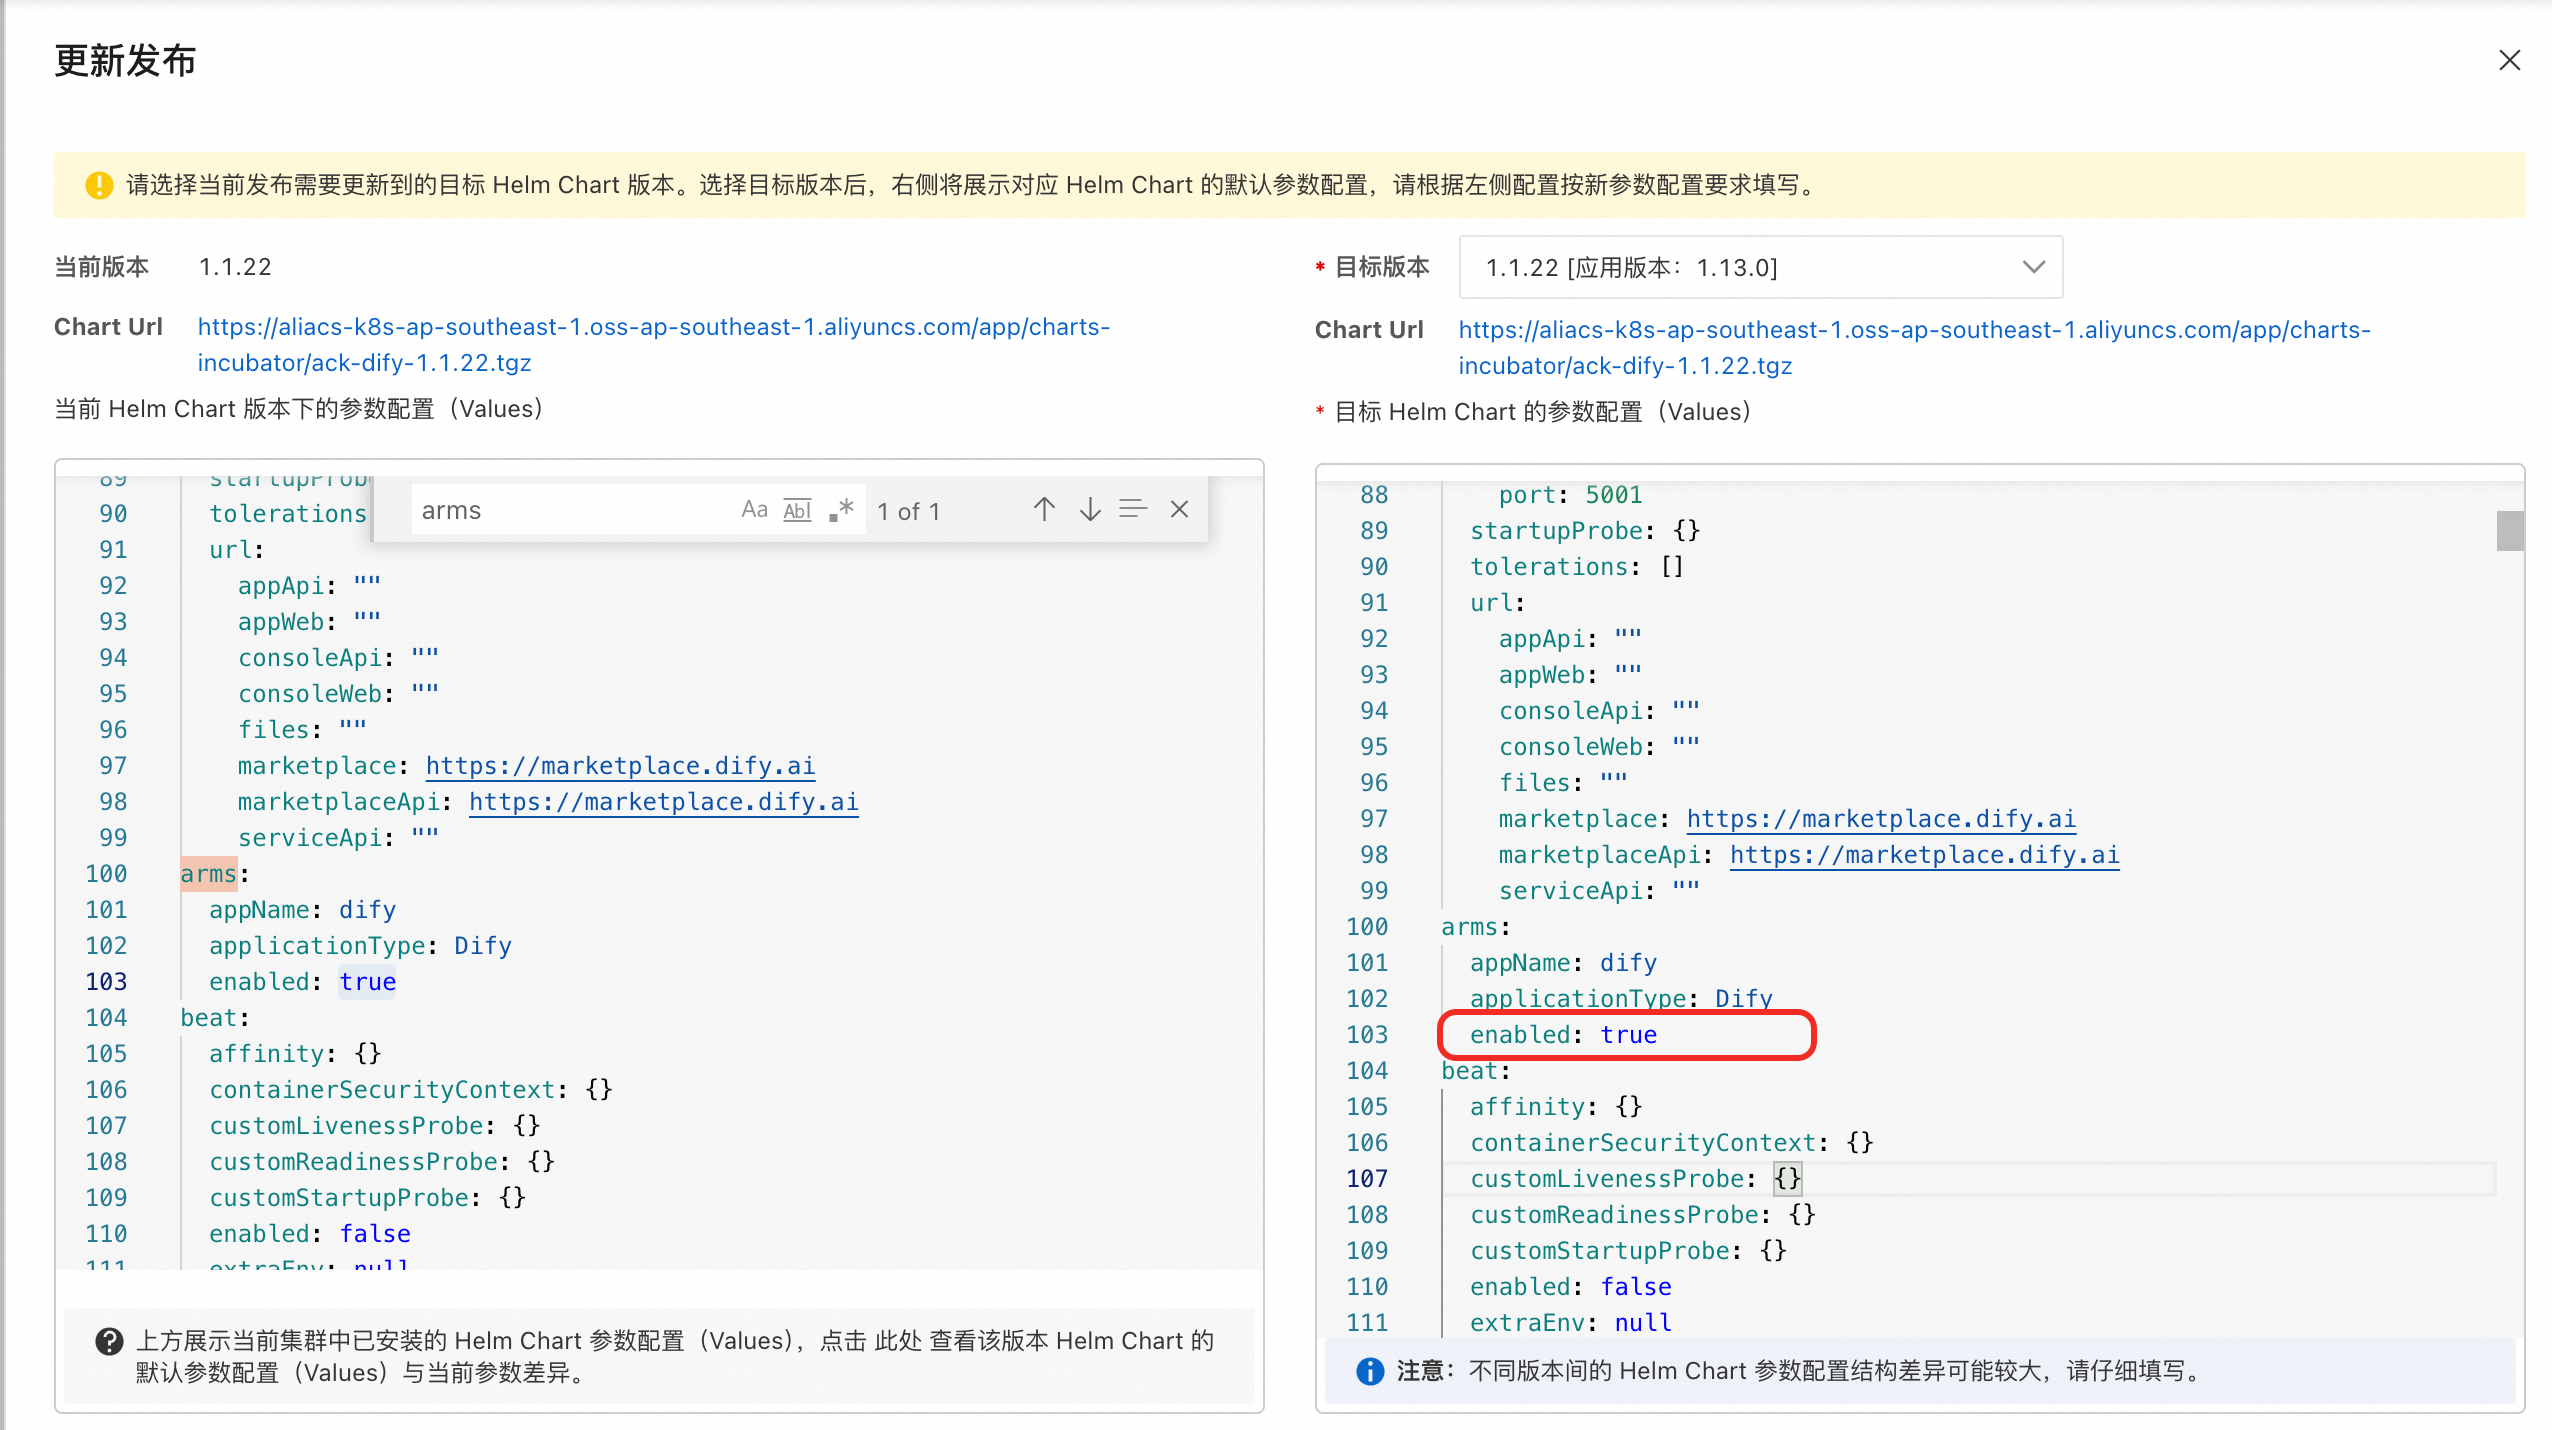Image resolution: width=2552 pixels, height=1430 pixels.
Task: Click the blue info icon in note
Action: pyautogui.click(x=1369, y=1371)
